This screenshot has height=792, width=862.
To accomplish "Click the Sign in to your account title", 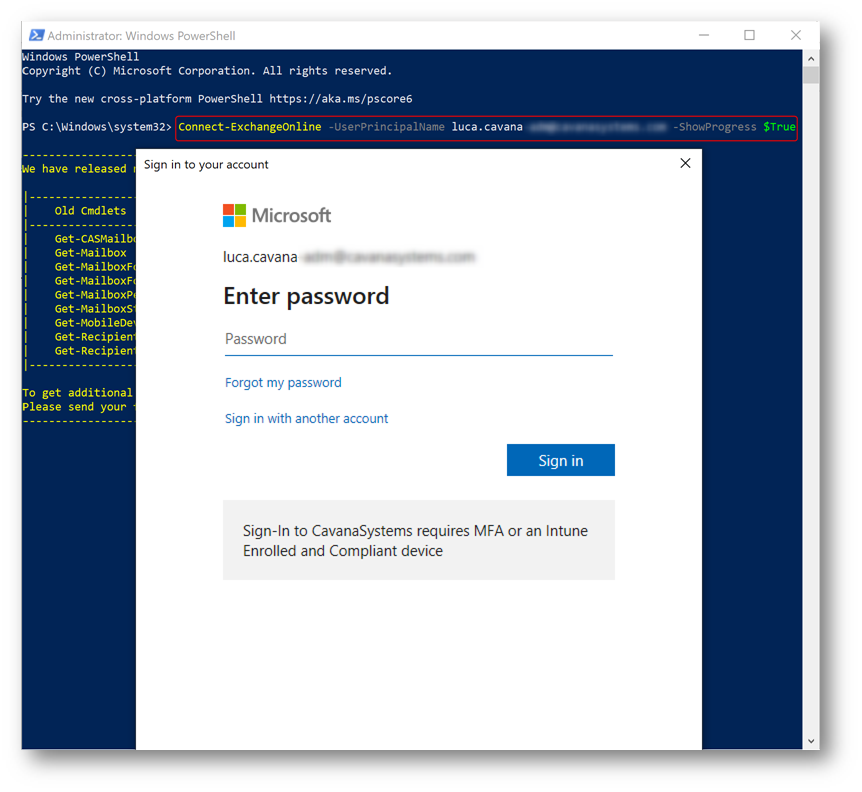I will click(206, 164).
